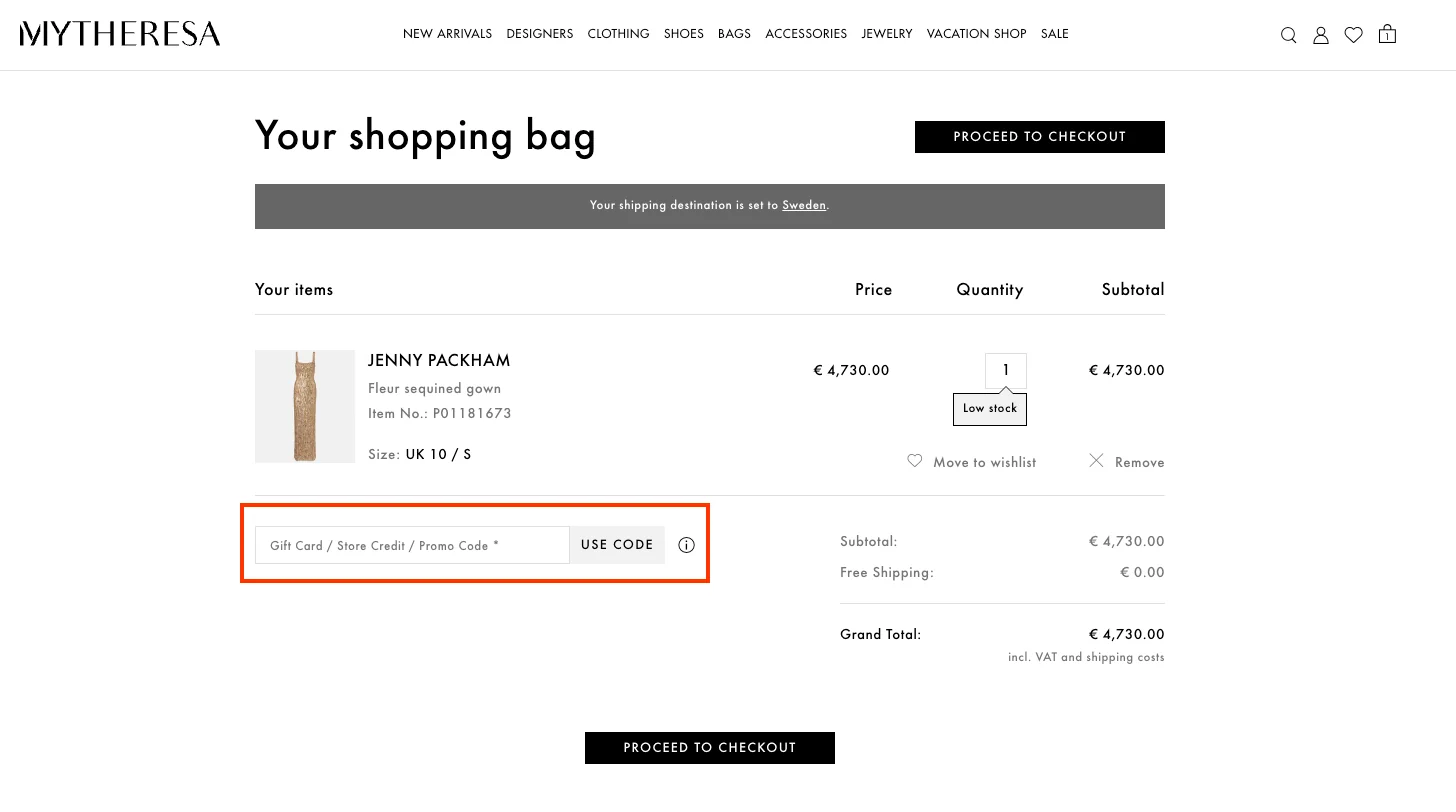The image size is (1456, 812).
Task: Click the Your shopping bag heading
Action: 425,136
